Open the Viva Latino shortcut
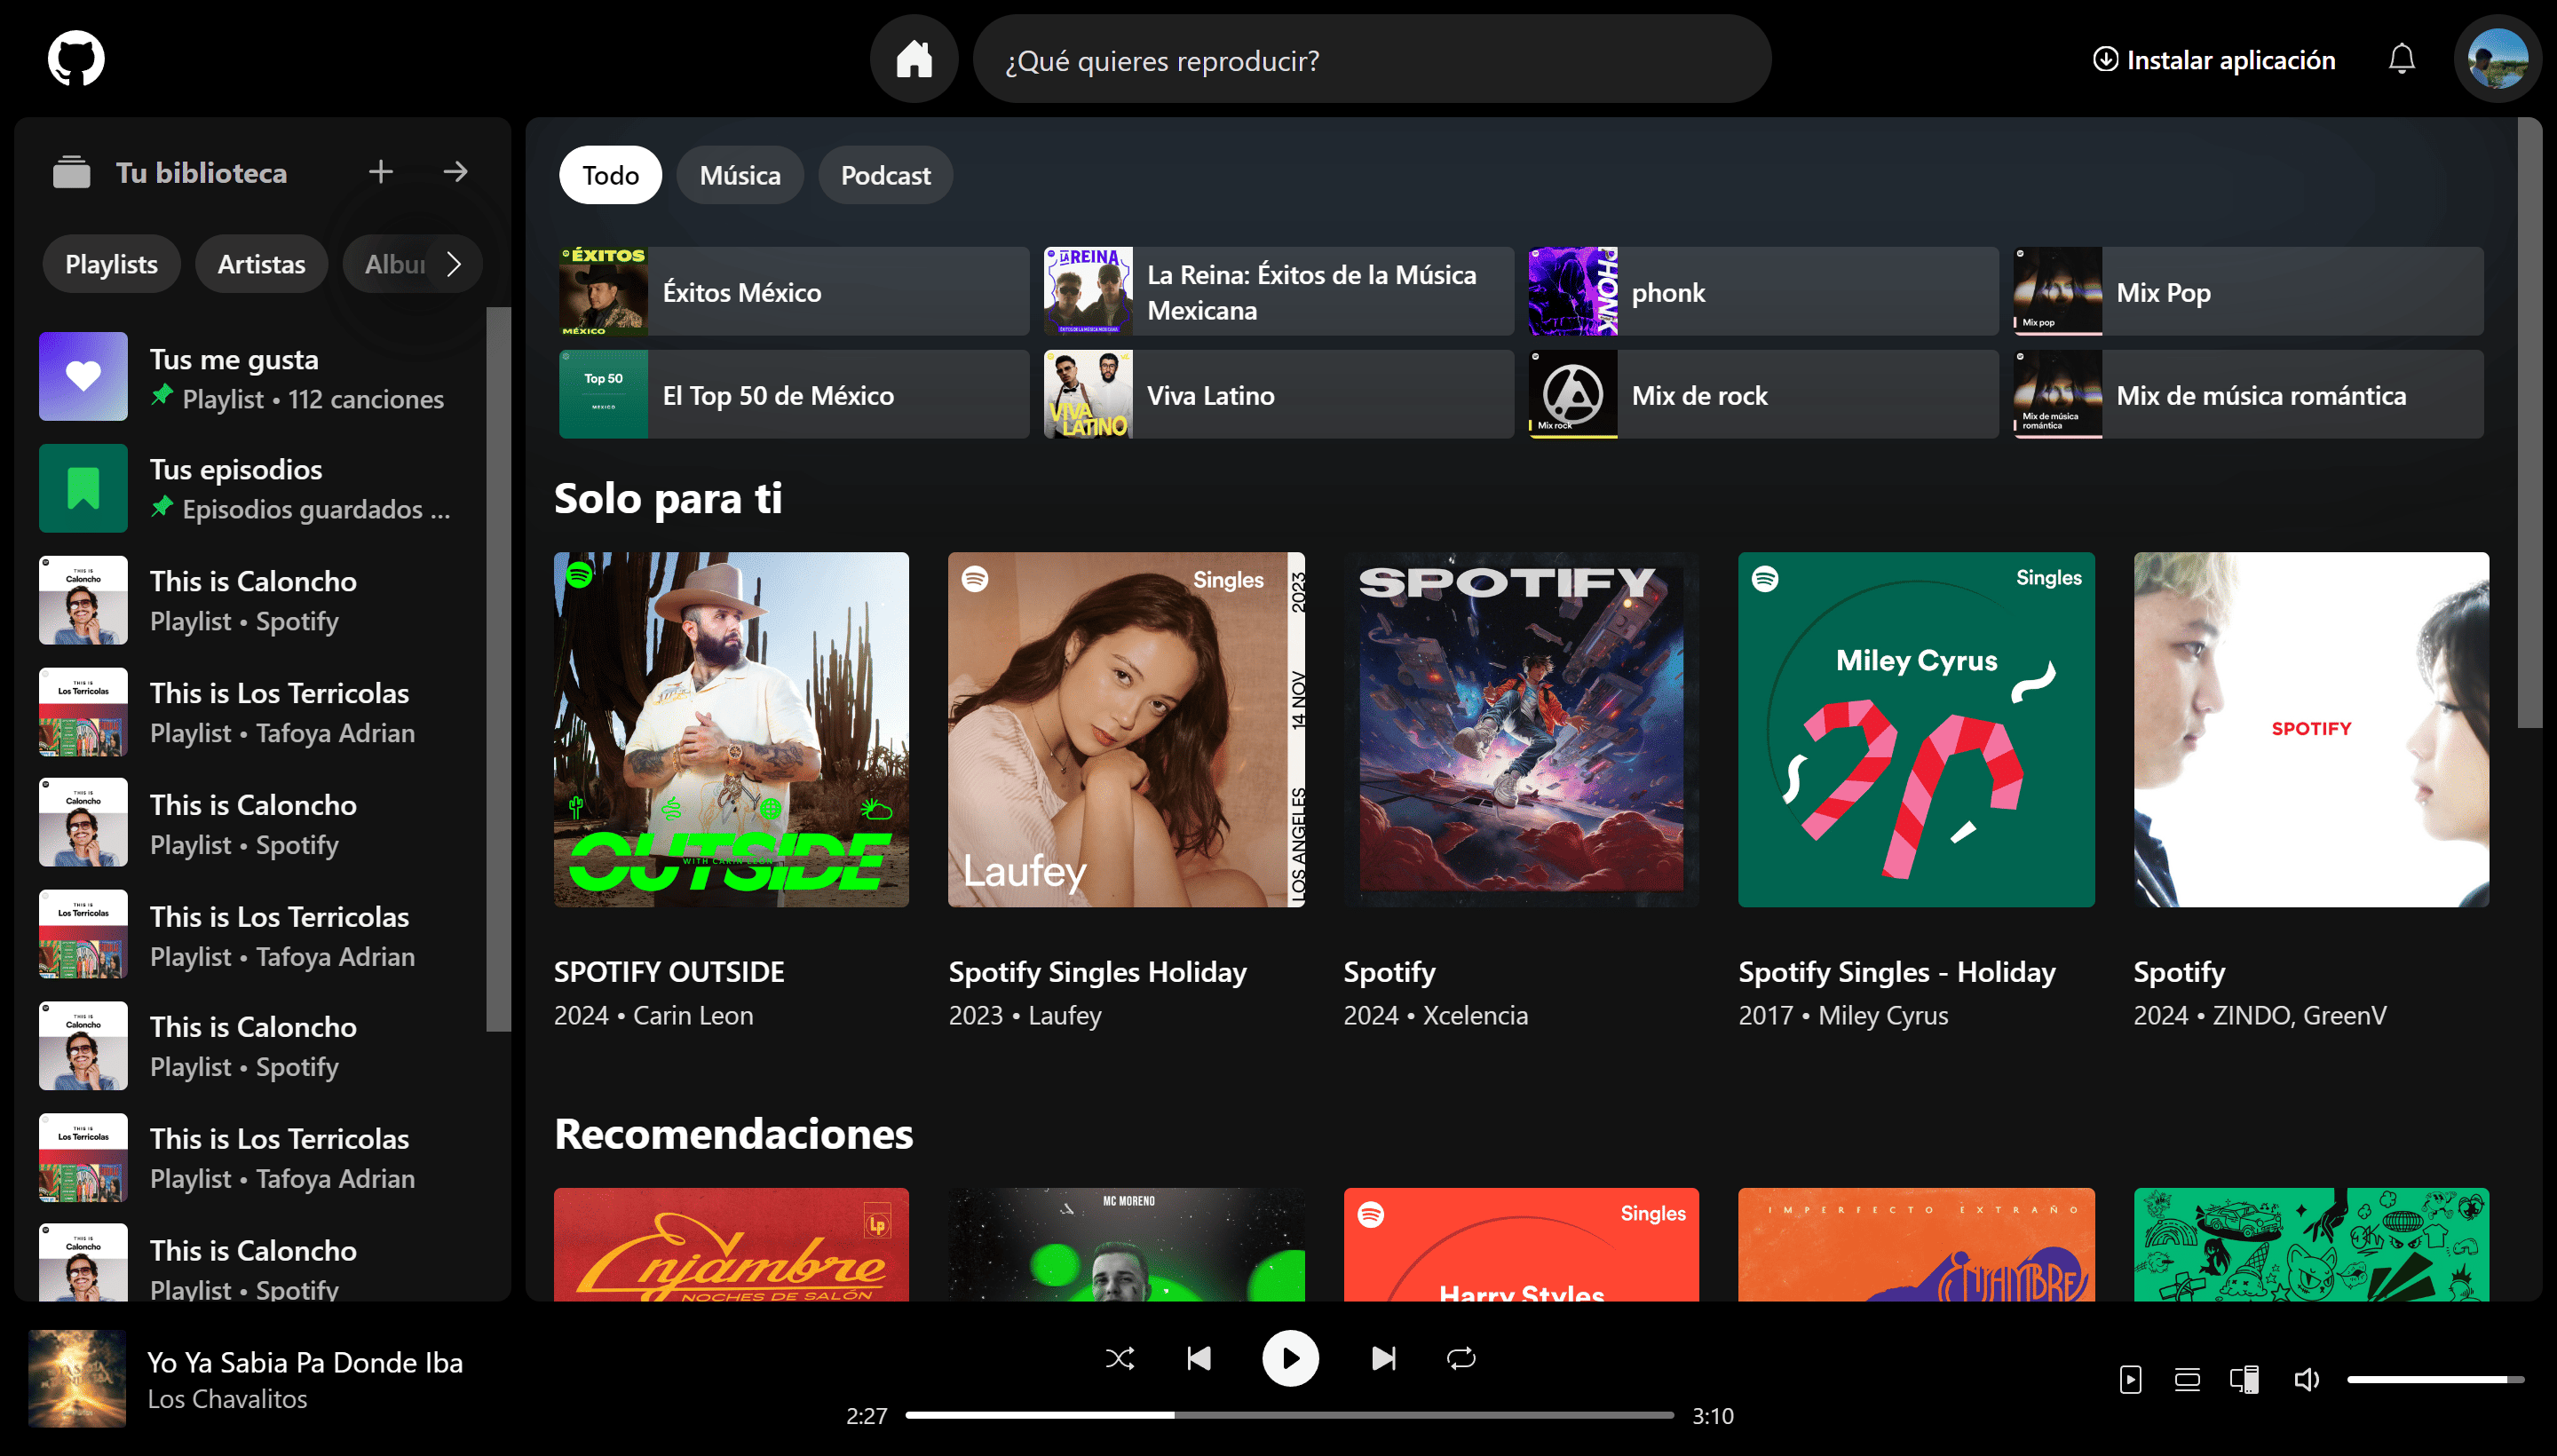 click(1278, 394)
